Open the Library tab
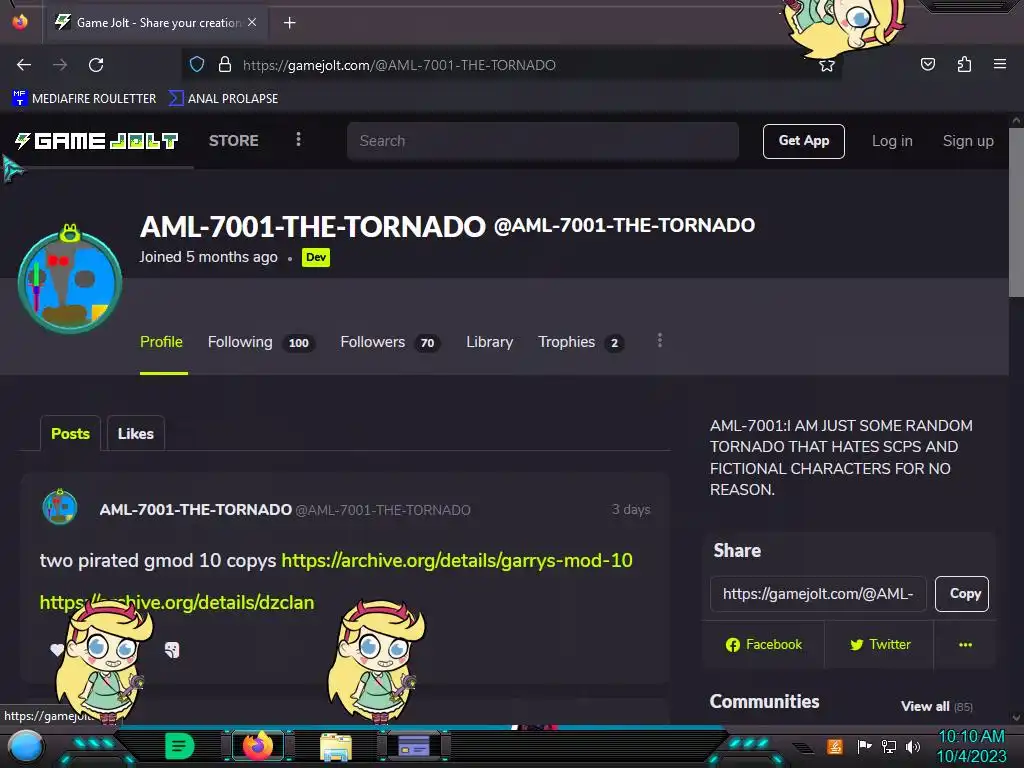Screen dimensions: 1024x768 tap(489, 342)
